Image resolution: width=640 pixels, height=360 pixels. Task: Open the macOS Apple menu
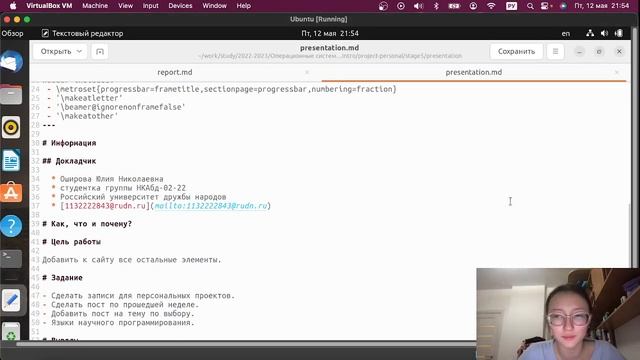[x=13, y=6]
